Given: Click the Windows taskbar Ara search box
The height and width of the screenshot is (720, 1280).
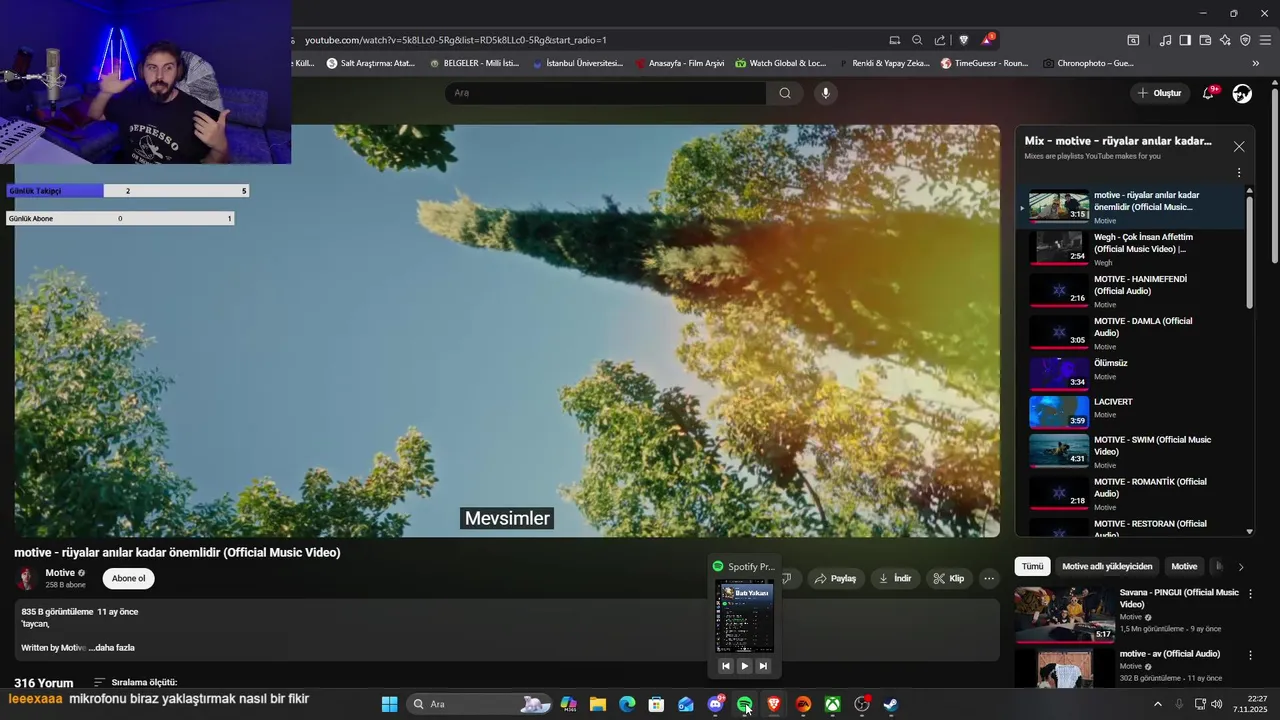Looking at the screenshot, I should click(x=479, y=704).
